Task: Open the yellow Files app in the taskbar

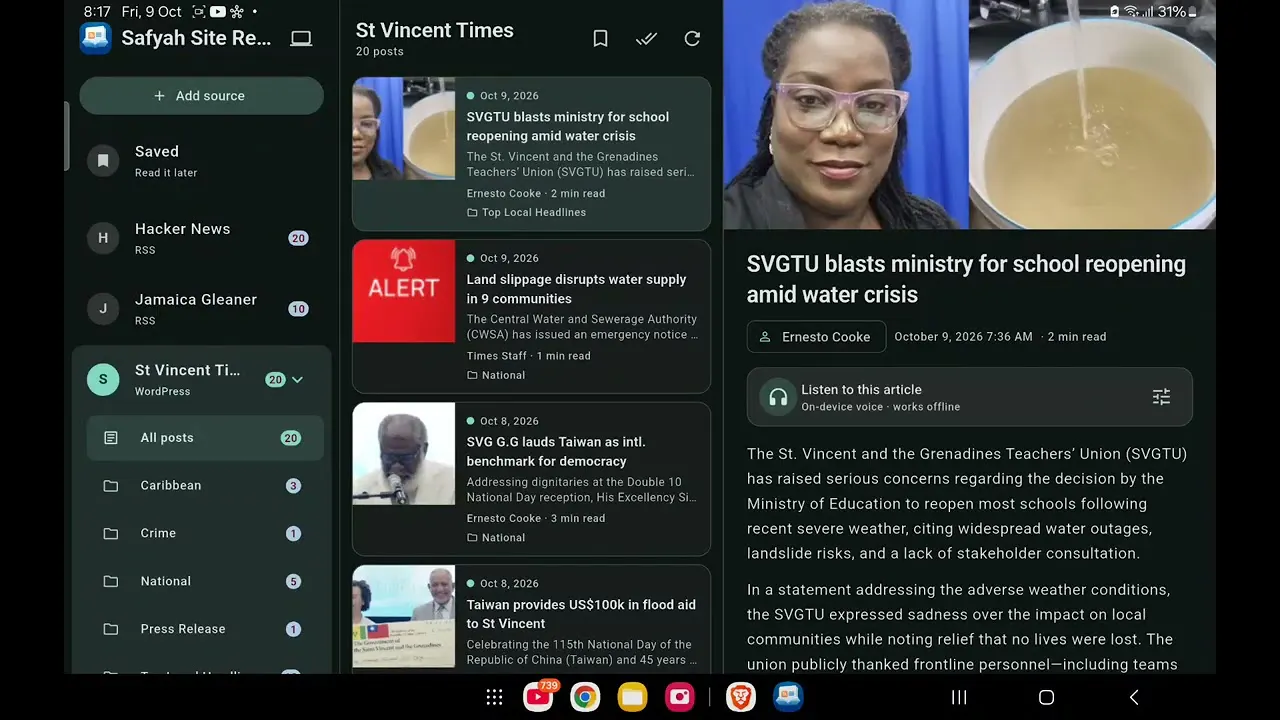Action: click(x=632, y=697)
